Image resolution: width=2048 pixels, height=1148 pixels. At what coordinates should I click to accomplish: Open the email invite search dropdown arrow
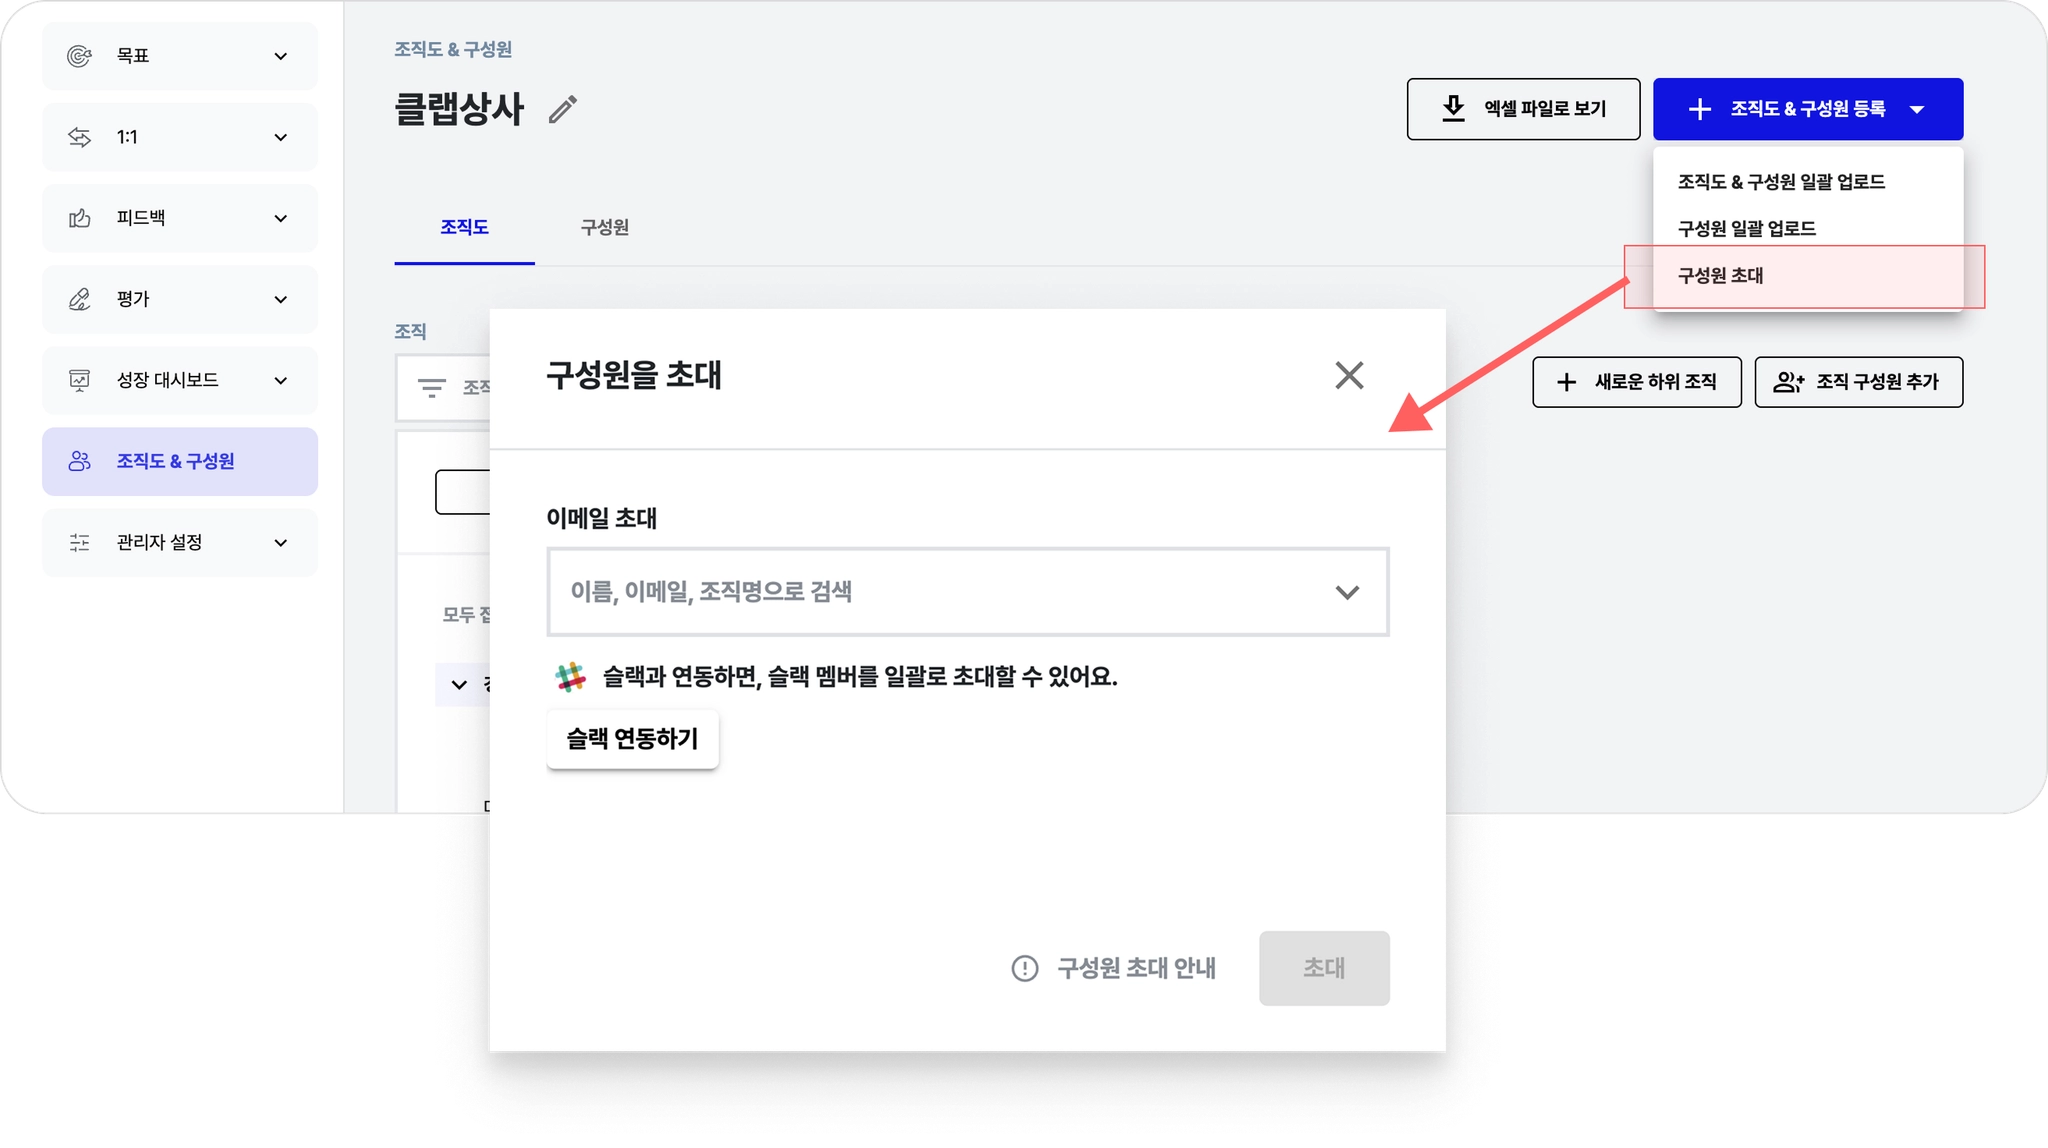coord(1347,592)
